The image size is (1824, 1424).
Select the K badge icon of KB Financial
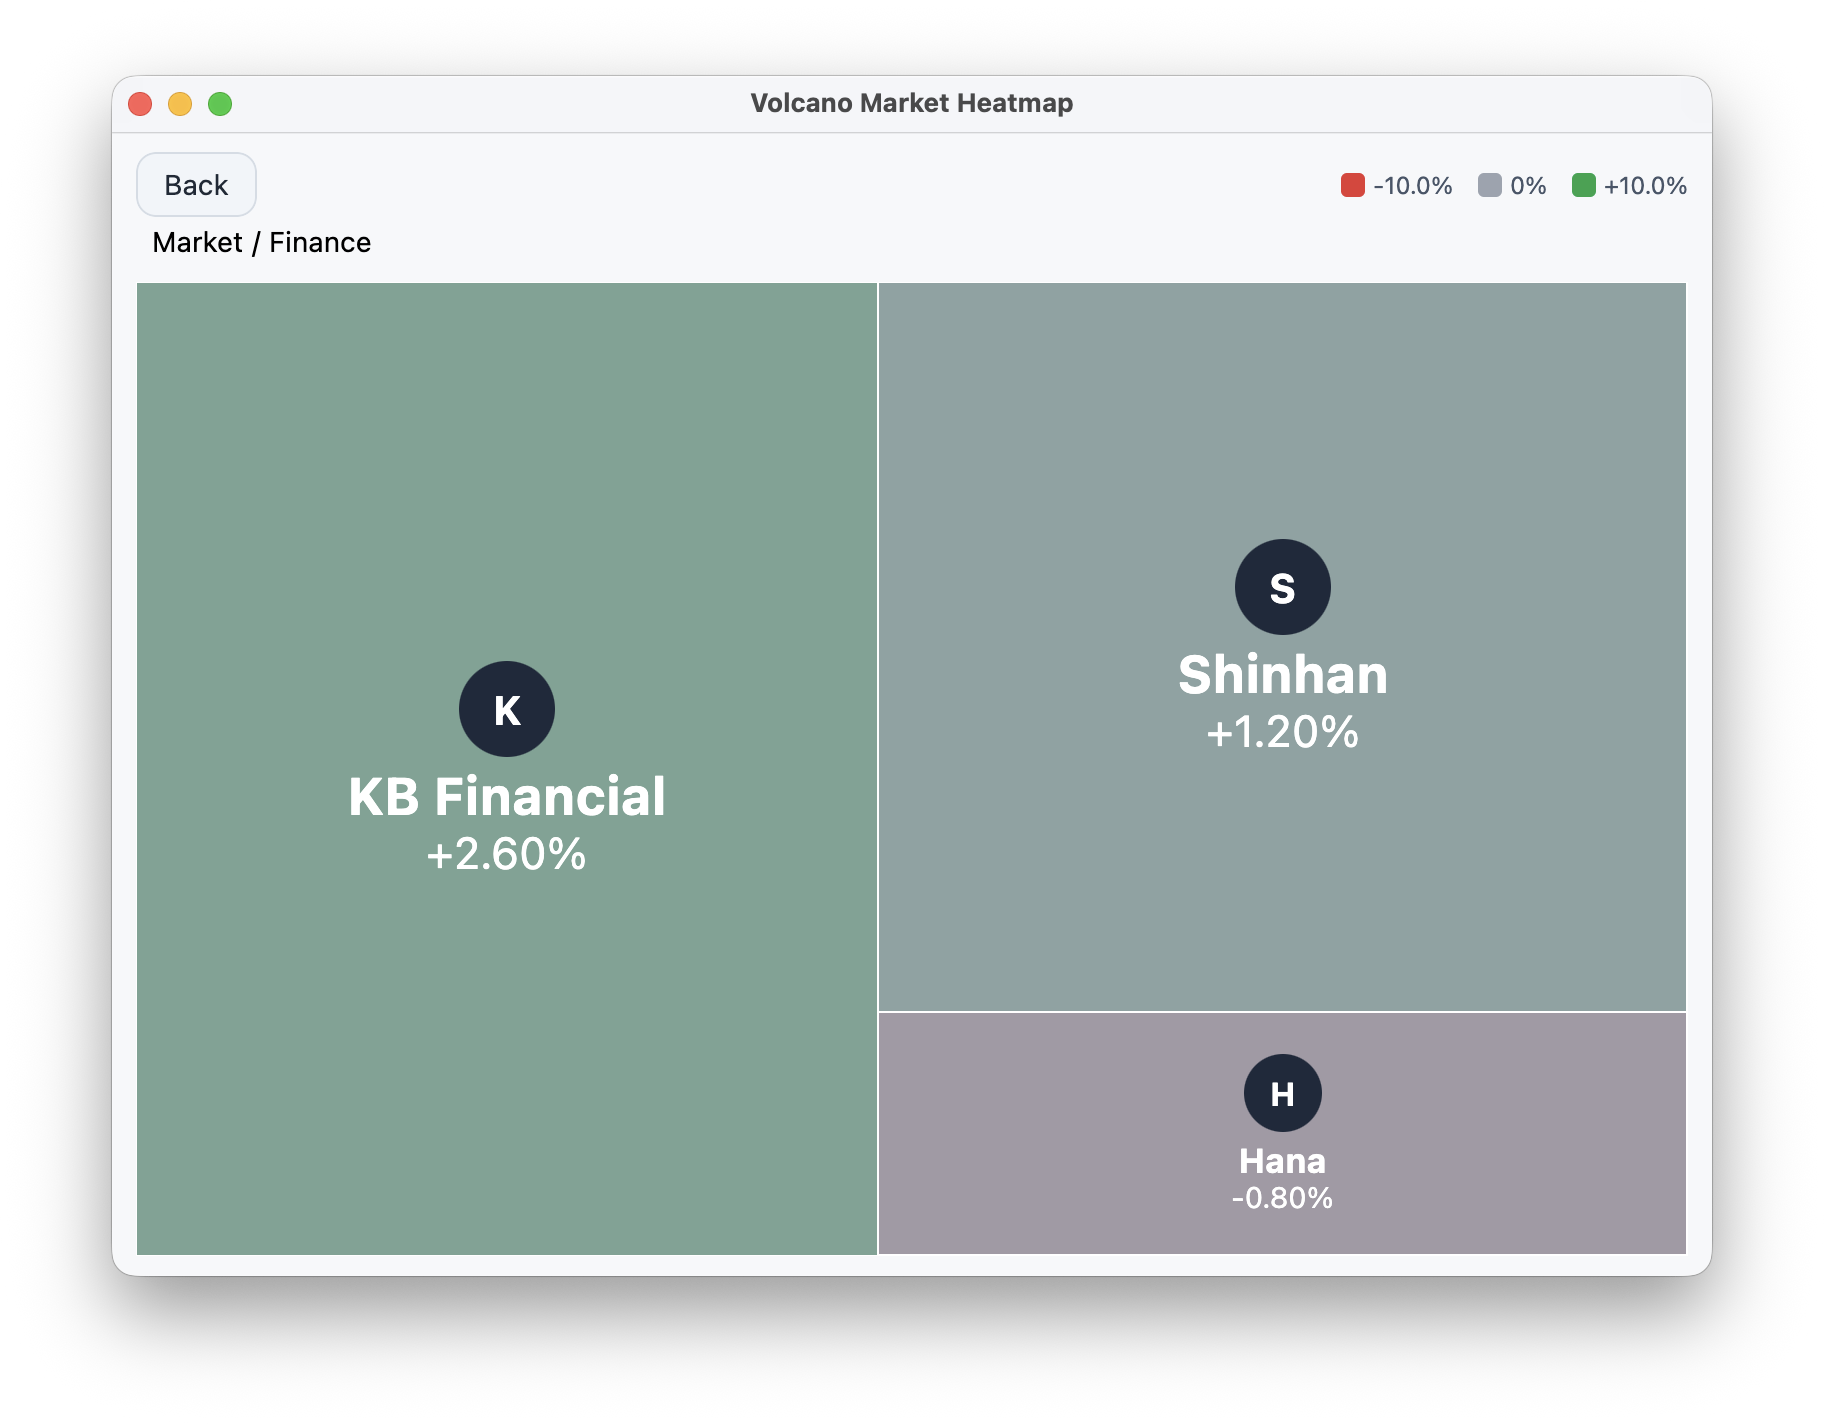(x=507, y=709)
